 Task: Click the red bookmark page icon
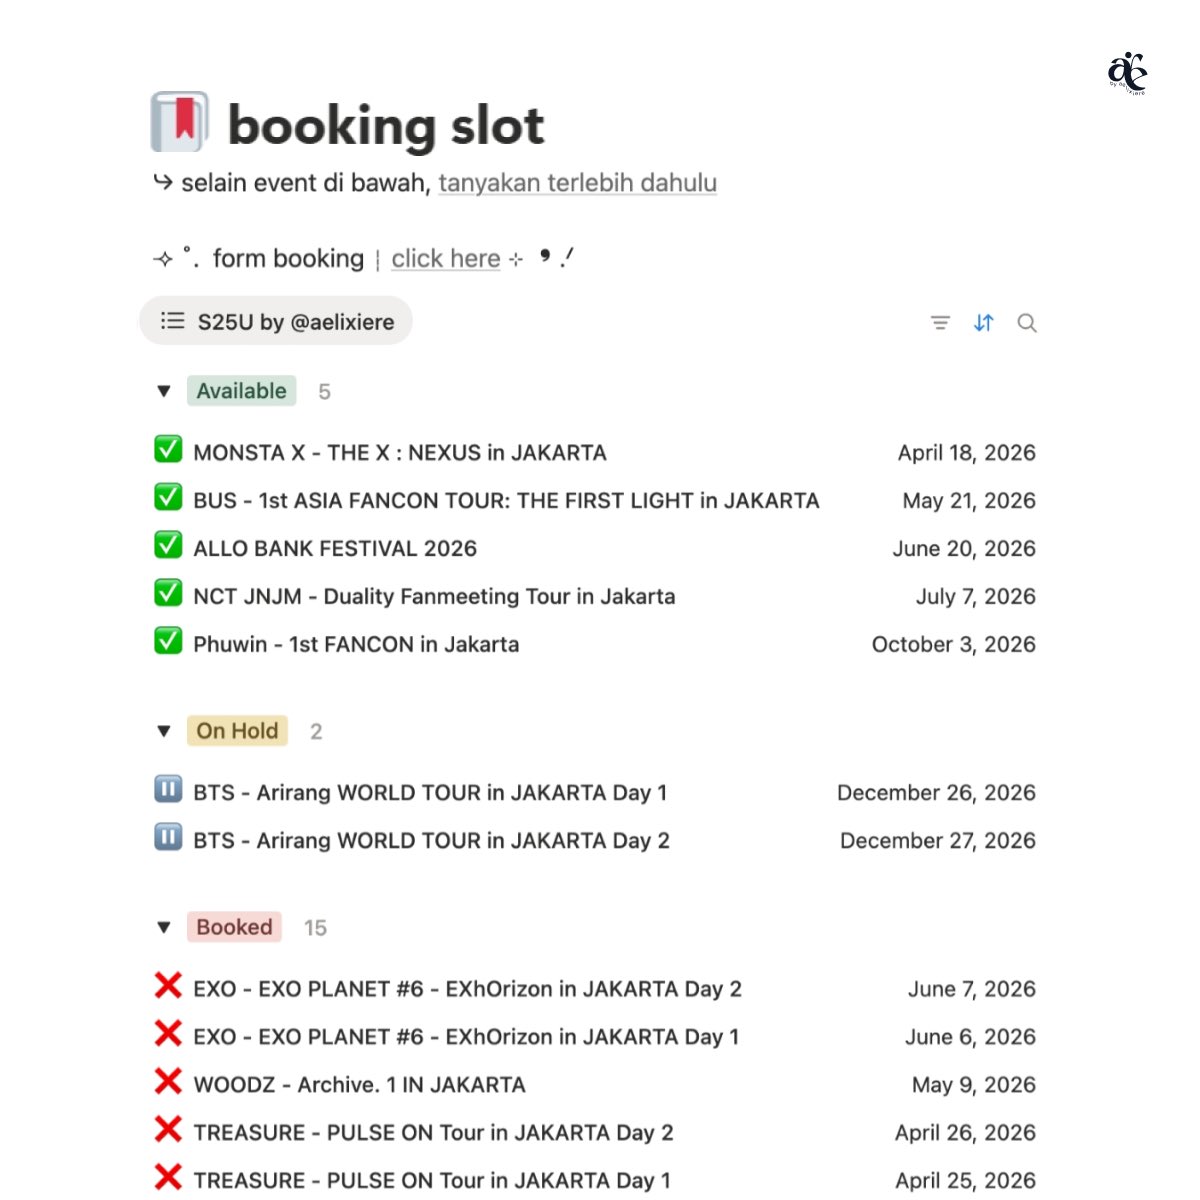coord(179,123)
